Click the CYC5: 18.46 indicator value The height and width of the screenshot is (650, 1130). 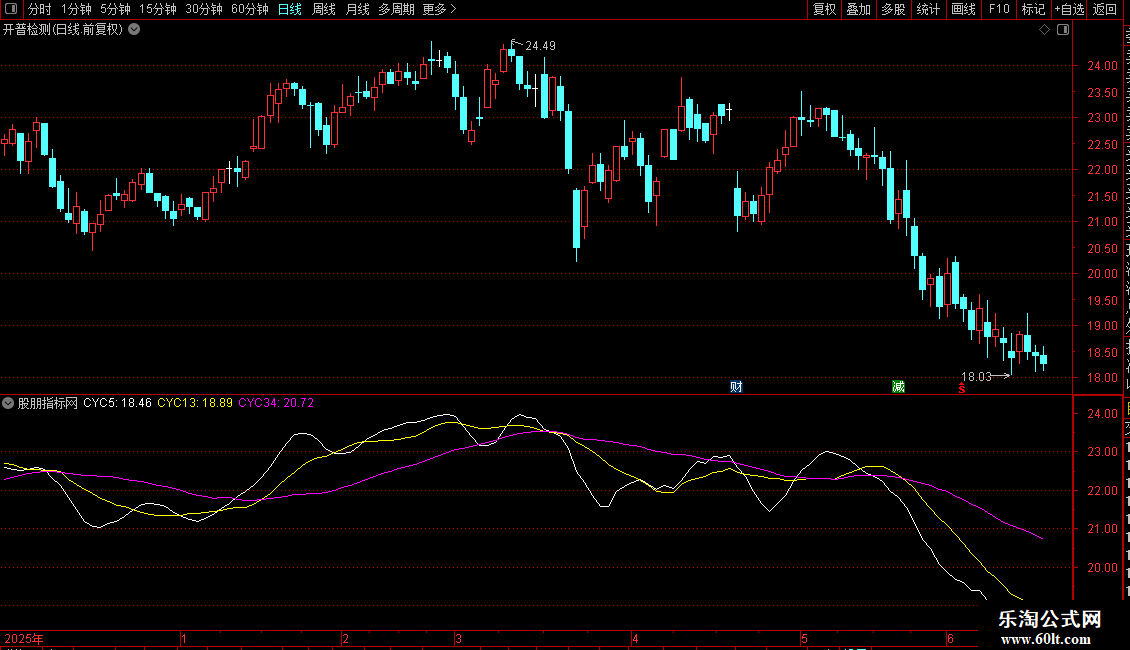tap(117, 404)
